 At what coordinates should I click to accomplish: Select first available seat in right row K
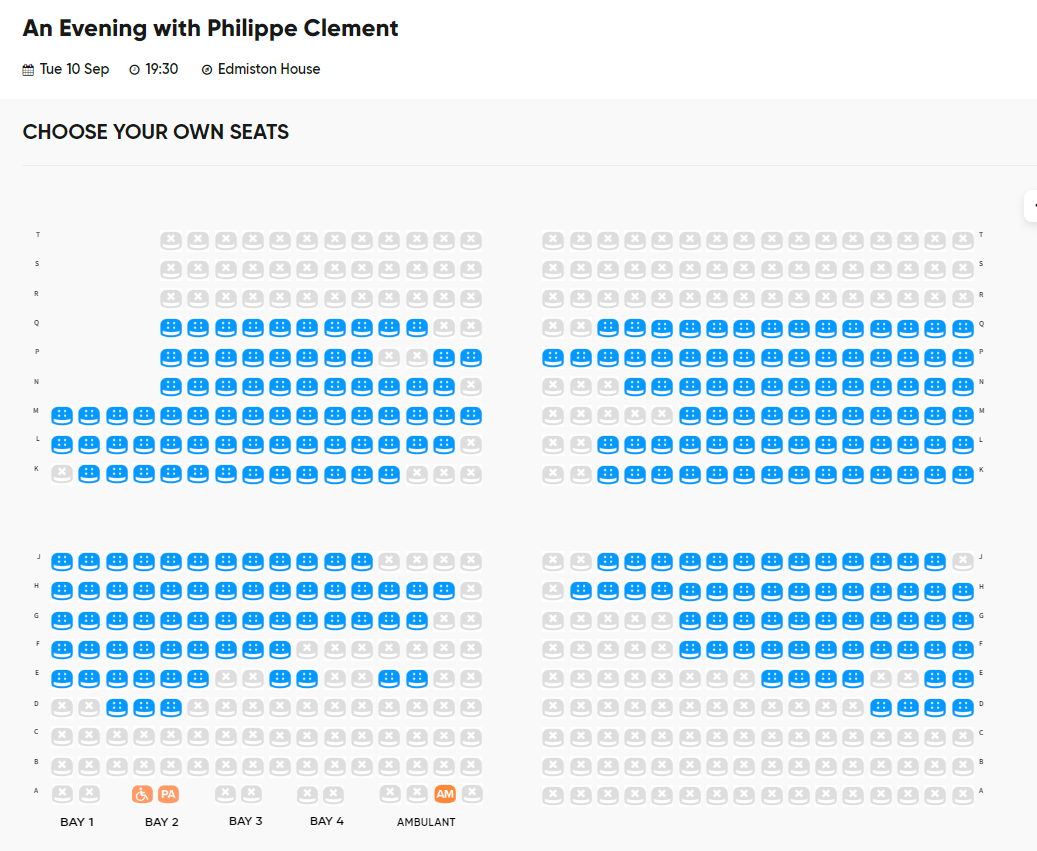608,474
